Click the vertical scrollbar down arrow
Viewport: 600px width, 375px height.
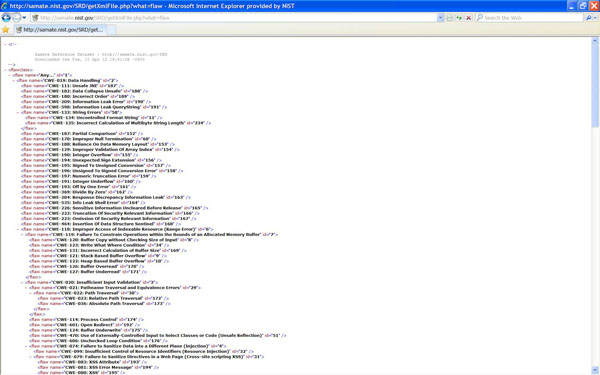click(595, 370)
